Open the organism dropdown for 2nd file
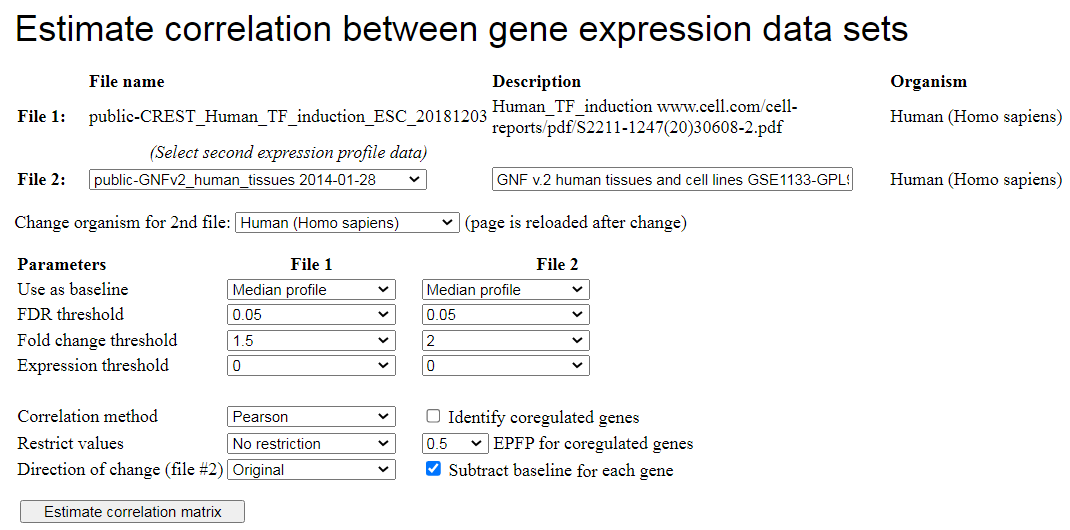The width and height of the screenshot is (1070, 530). (x=347, y=223)
